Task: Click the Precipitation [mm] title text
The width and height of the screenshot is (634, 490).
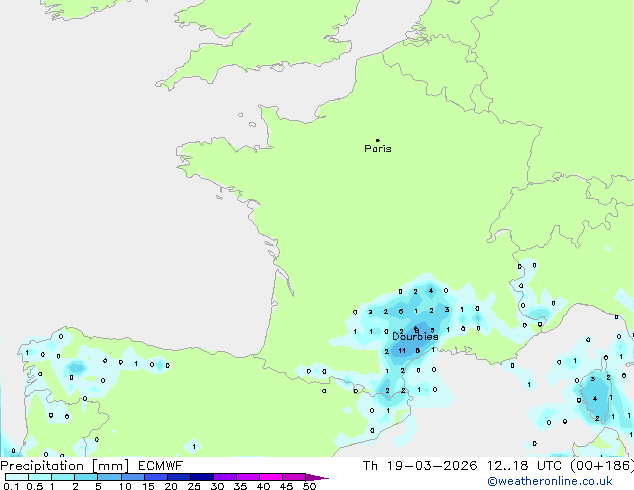Action: click(64, 466)
